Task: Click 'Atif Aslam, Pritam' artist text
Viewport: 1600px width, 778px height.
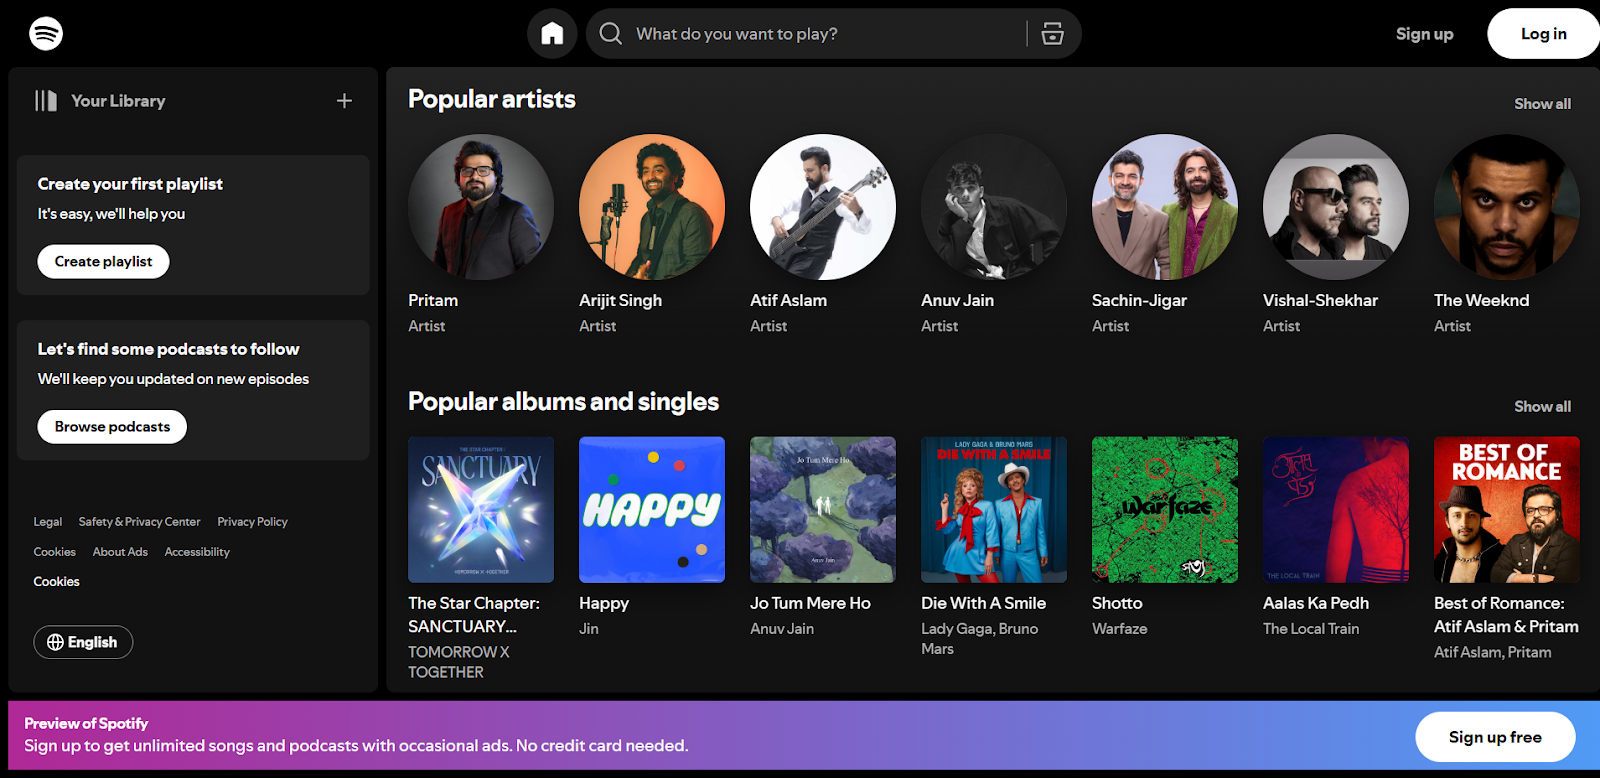Action: coord(1493,652)
